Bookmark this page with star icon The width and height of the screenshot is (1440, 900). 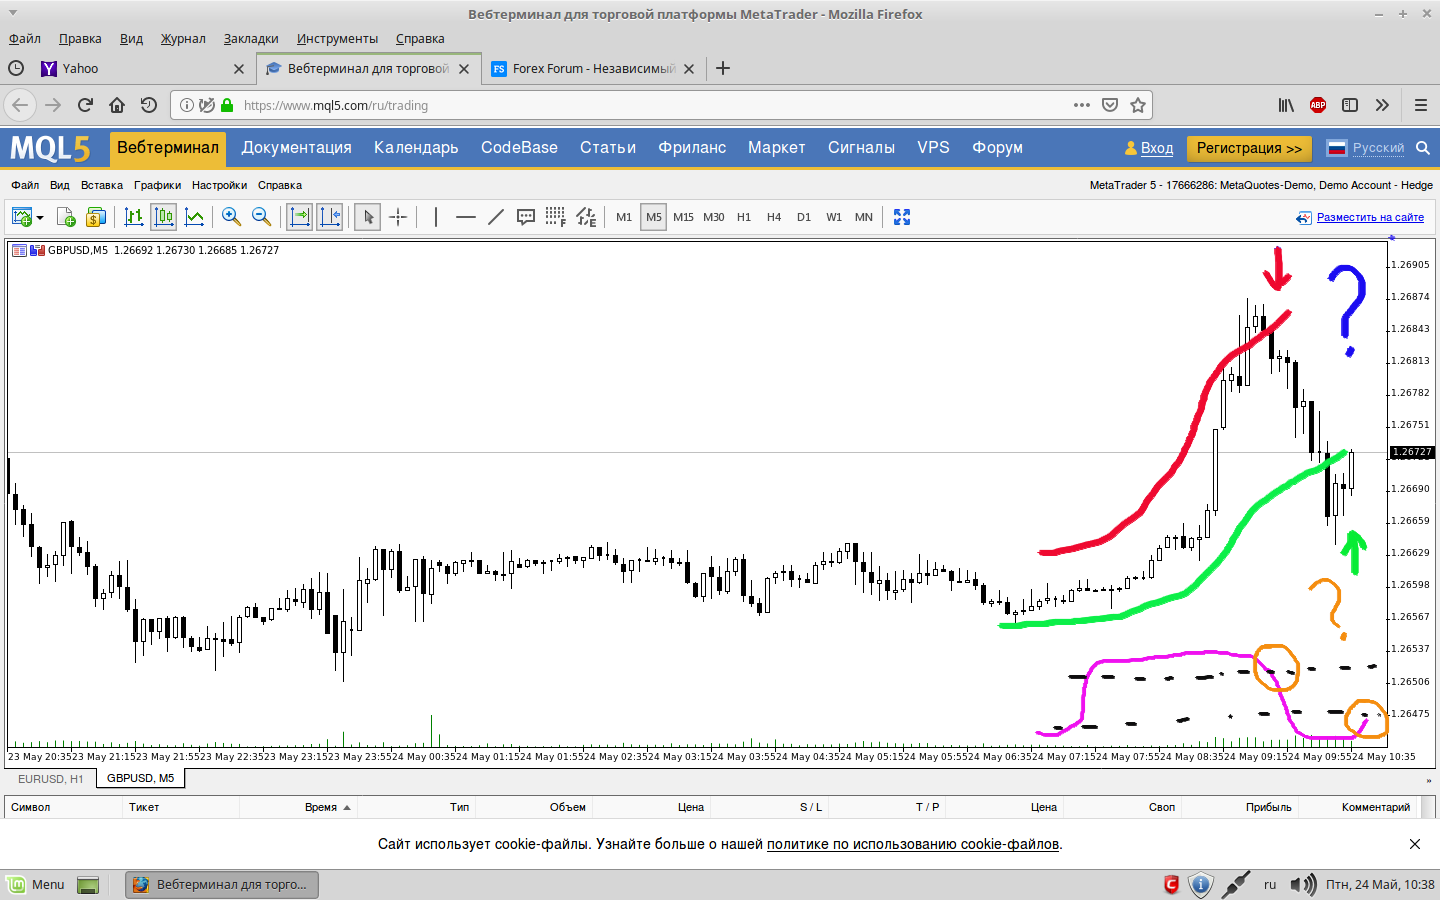(1138, 105)
